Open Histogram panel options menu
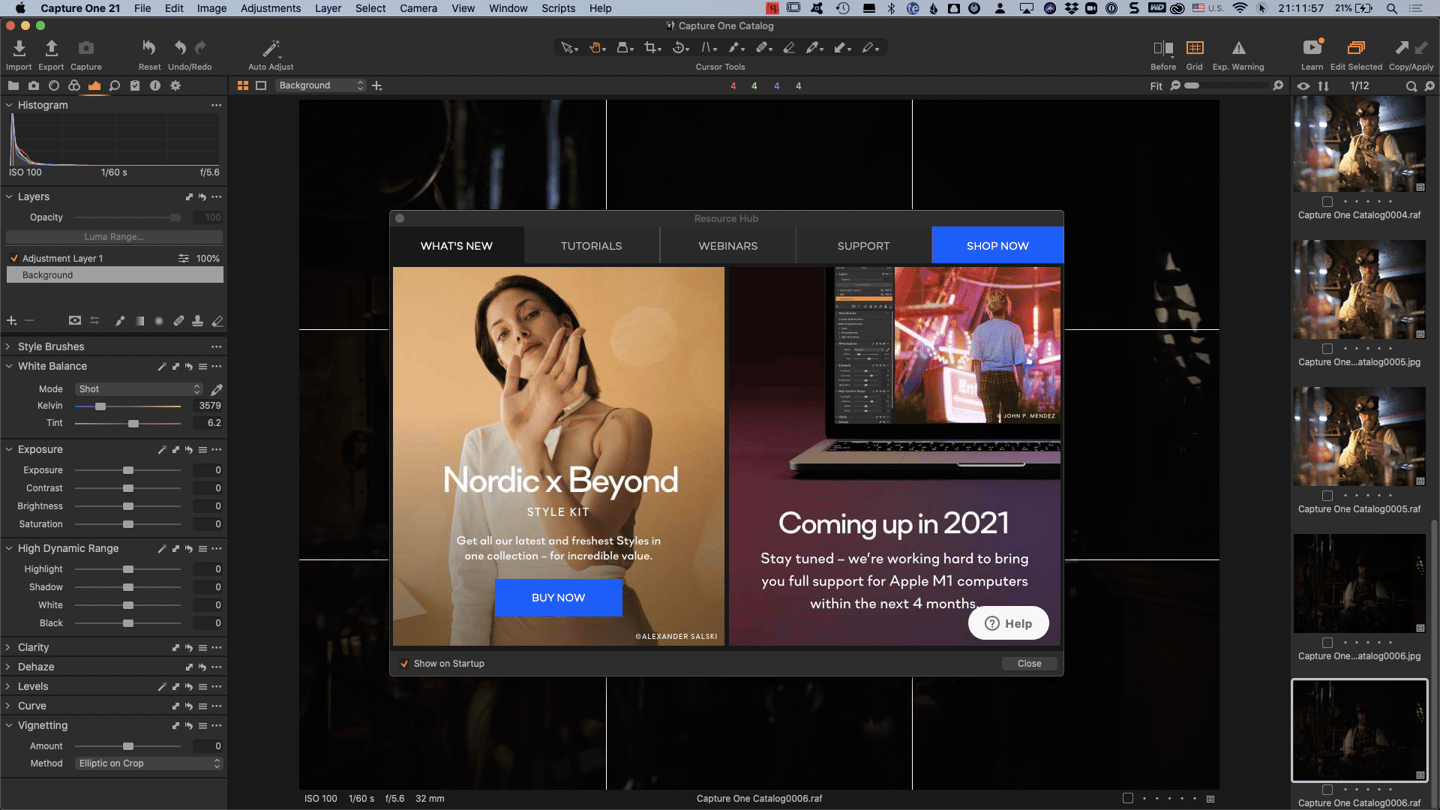 click(216, 105)
